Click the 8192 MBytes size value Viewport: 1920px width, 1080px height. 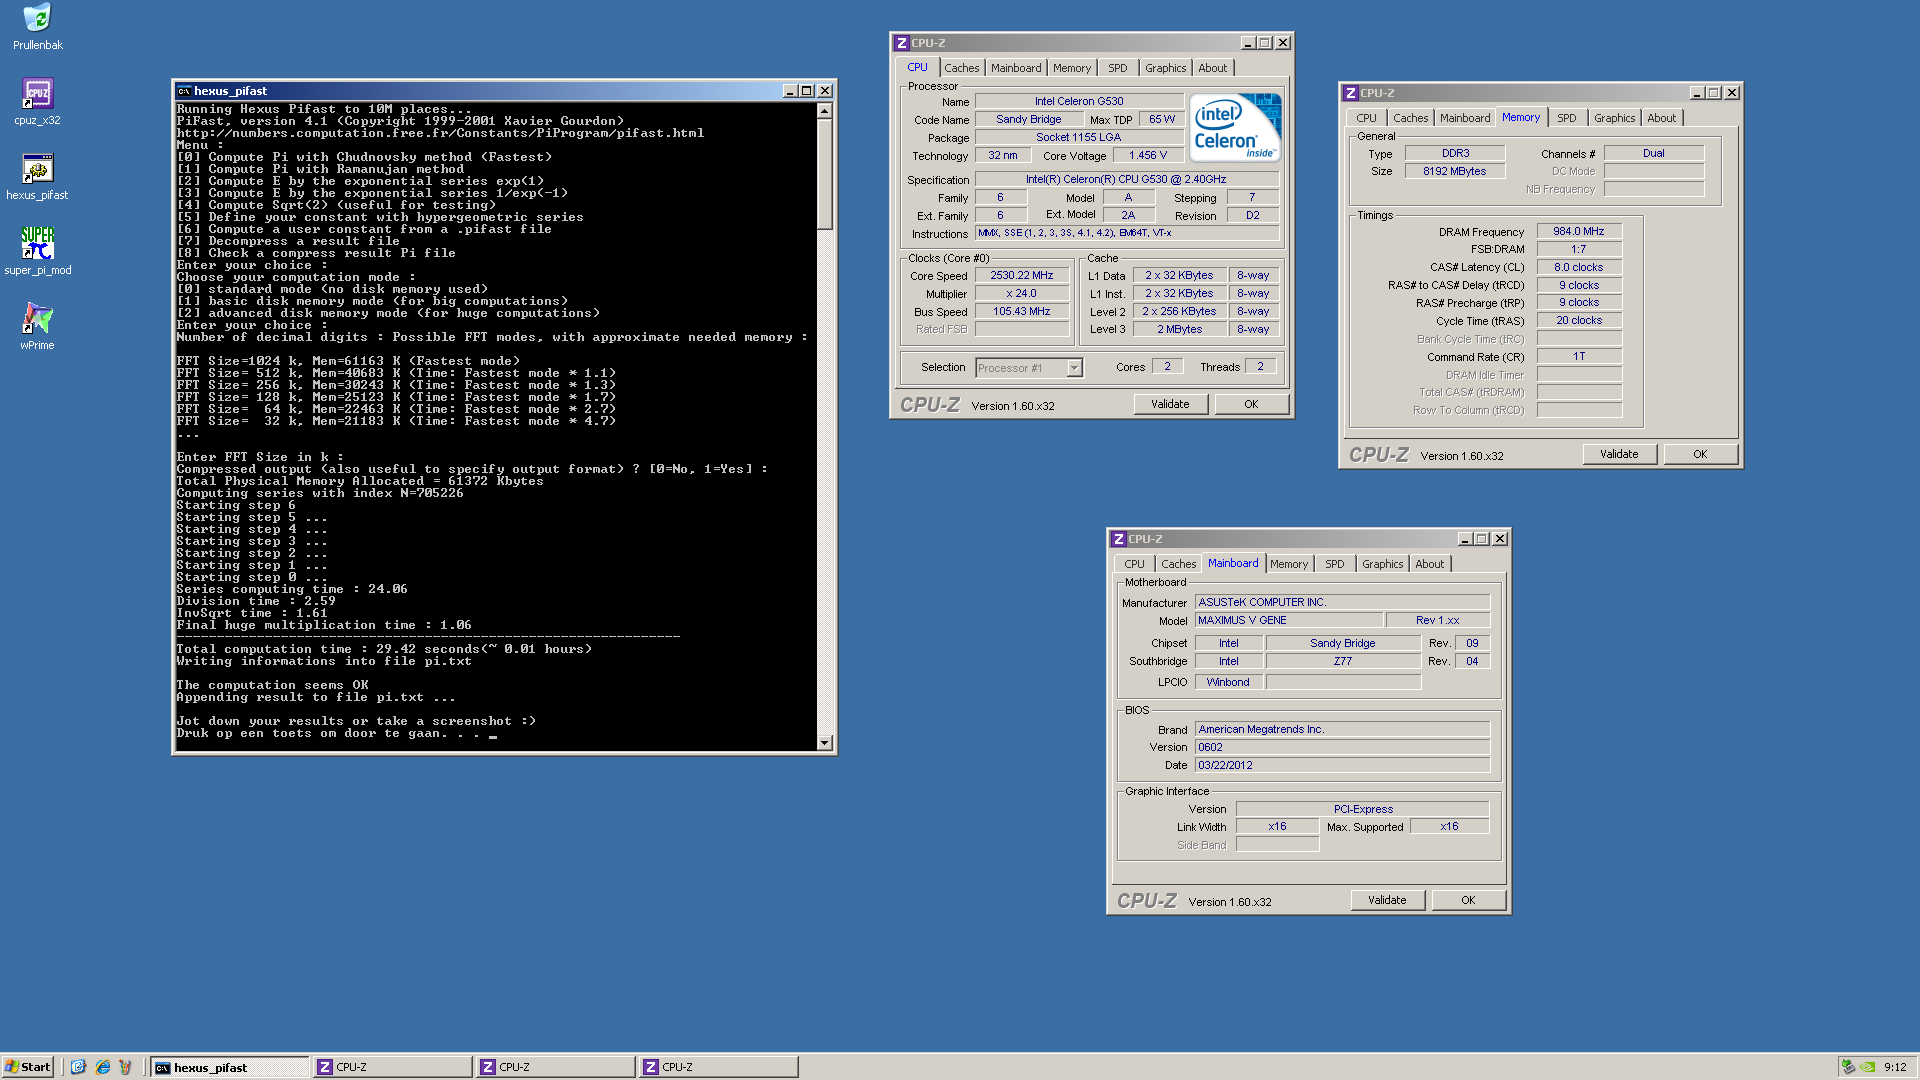tap(1455, 171)
